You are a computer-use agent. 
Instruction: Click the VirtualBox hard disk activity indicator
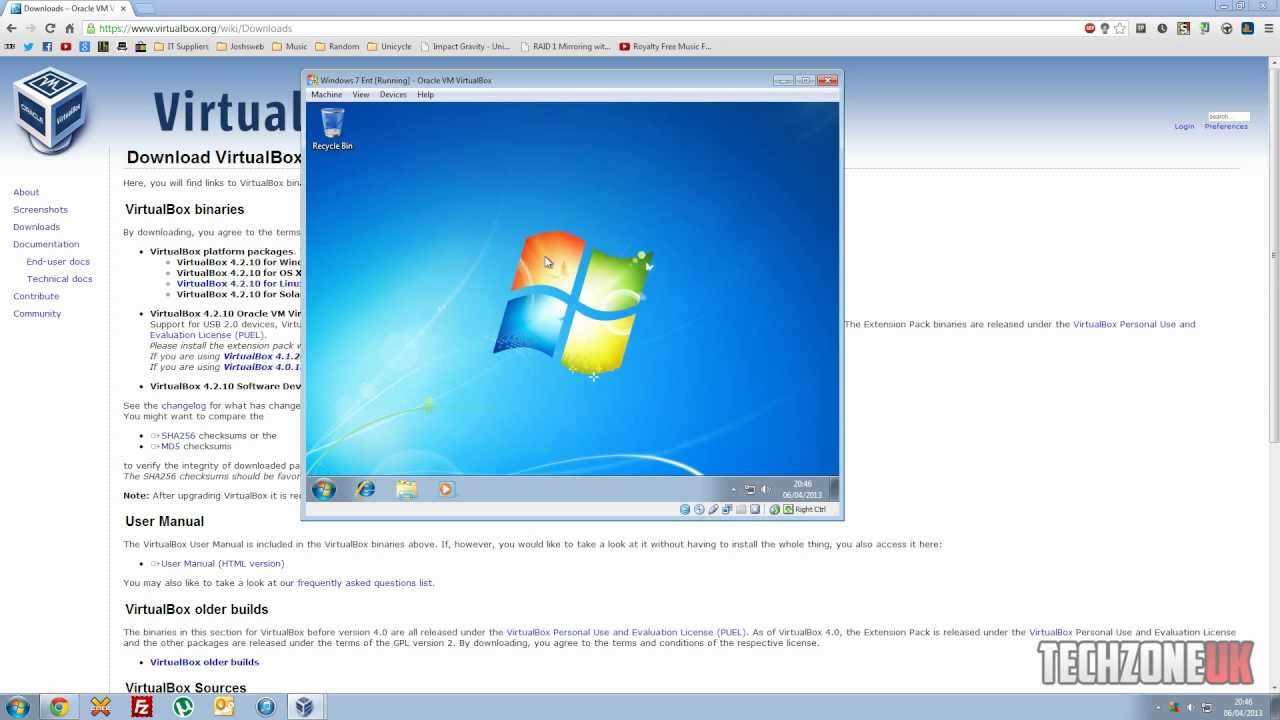(685, 509)
